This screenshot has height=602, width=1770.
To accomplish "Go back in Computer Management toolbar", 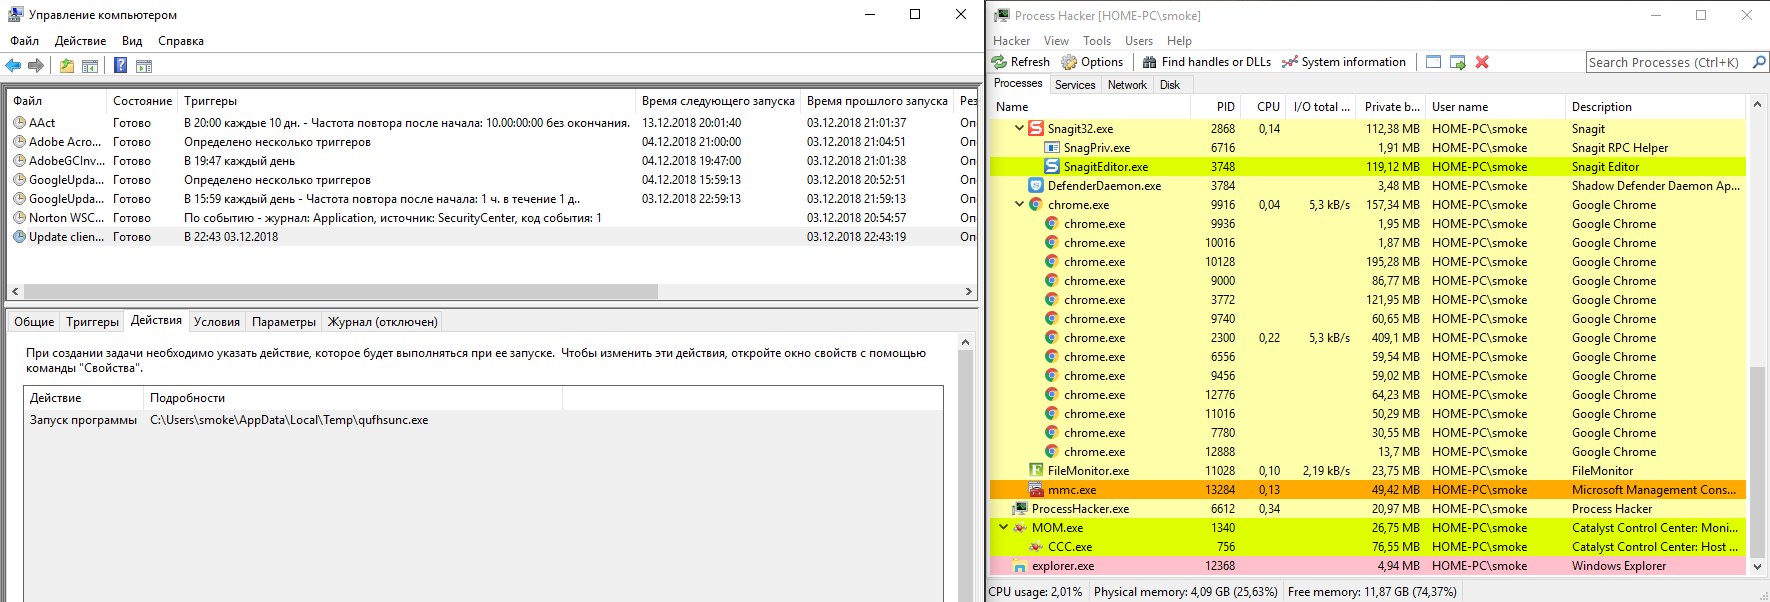I will coord(13,65).
